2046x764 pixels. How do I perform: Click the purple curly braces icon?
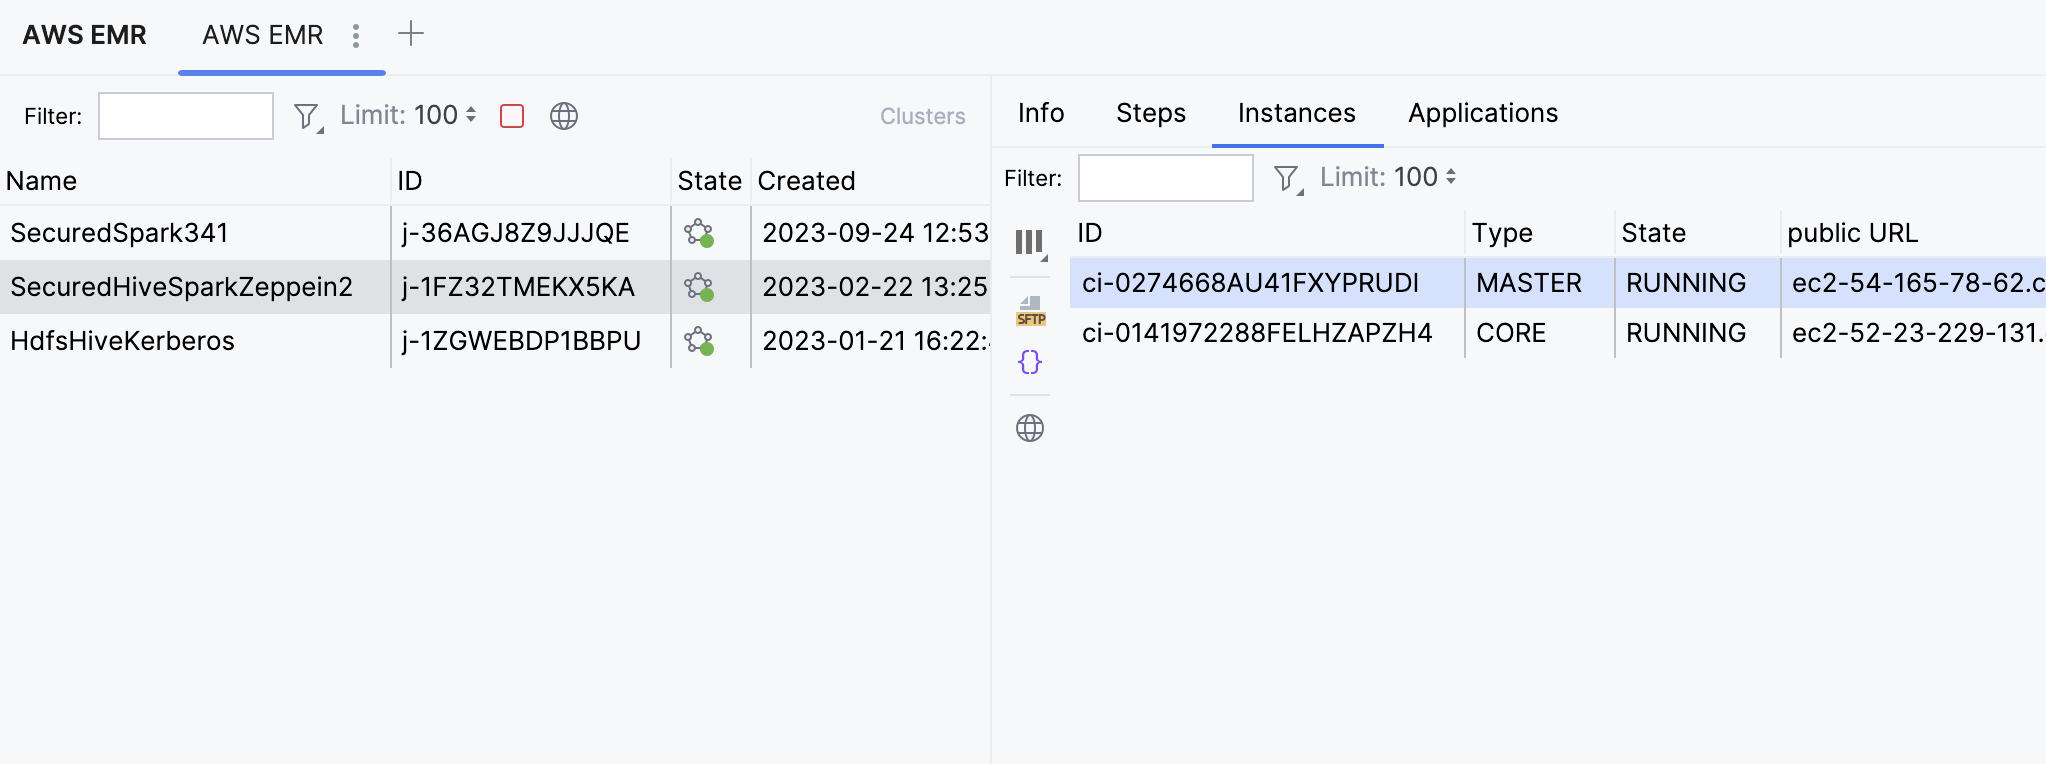(x=1030, y=362)
